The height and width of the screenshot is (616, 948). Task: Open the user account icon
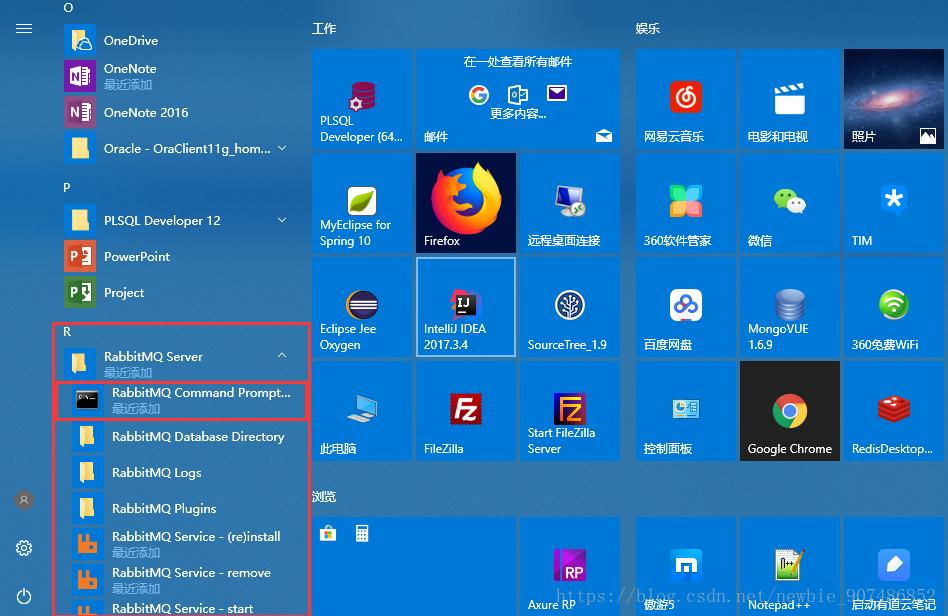(24, 500)
